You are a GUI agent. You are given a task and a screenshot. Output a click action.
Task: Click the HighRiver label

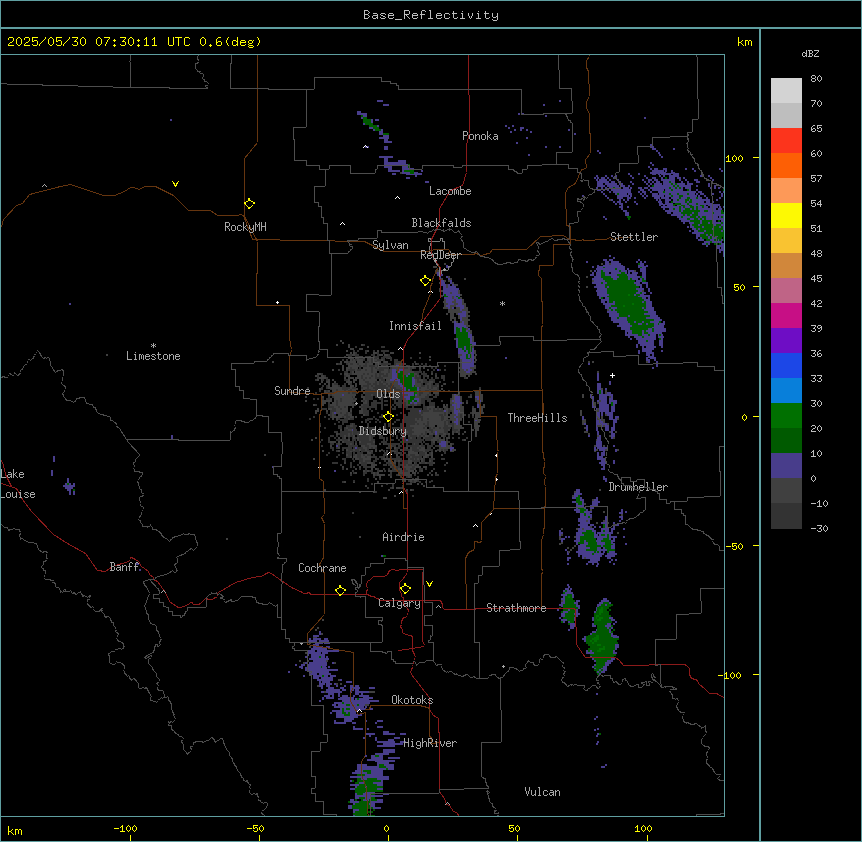(430, 743)
